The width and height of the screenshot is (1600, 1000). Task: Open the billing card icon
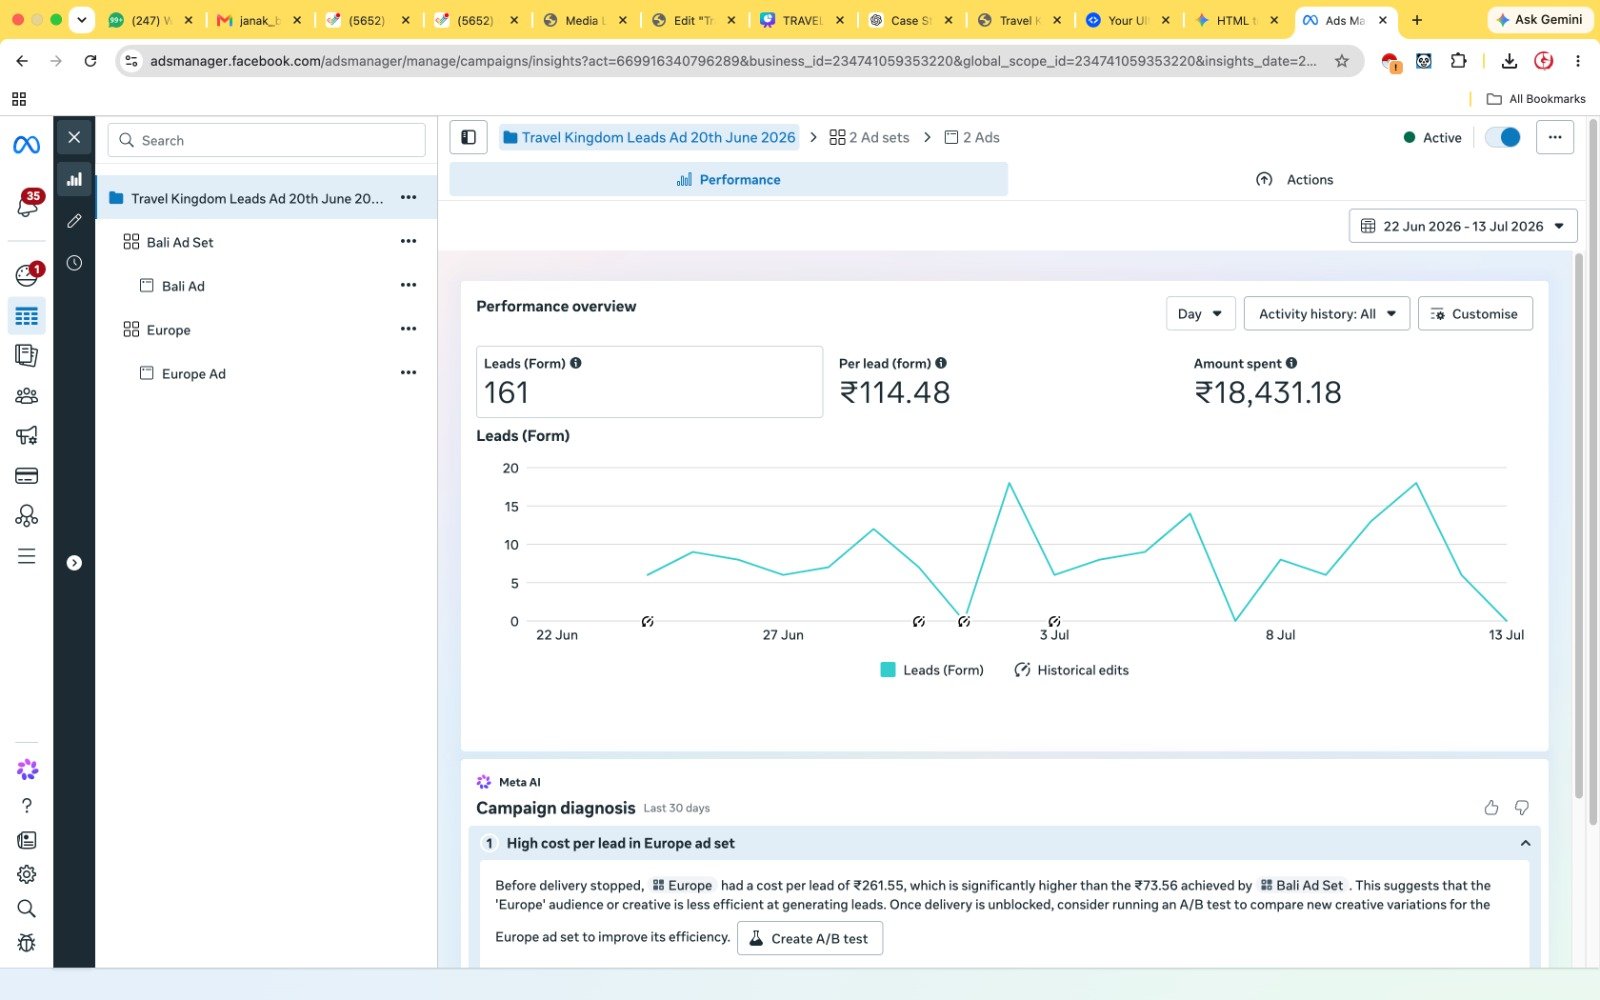(x=27, y=476)
